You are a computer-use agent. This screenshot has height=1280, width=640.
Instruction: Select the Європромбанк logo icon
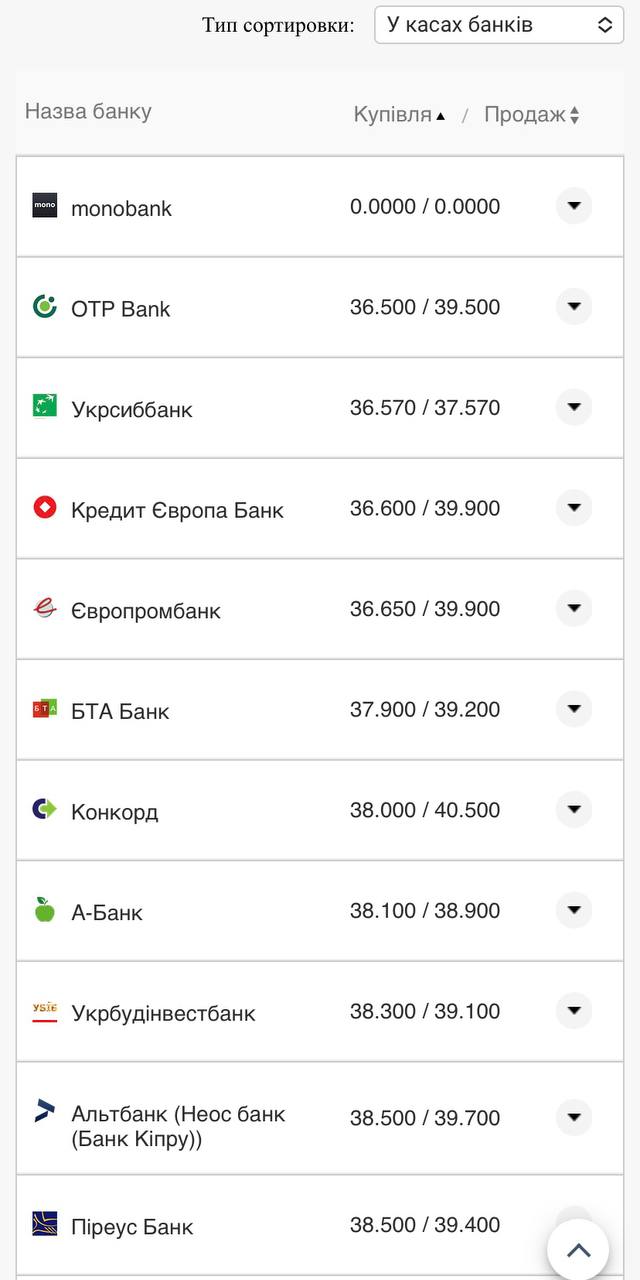(x=45, y=608)
